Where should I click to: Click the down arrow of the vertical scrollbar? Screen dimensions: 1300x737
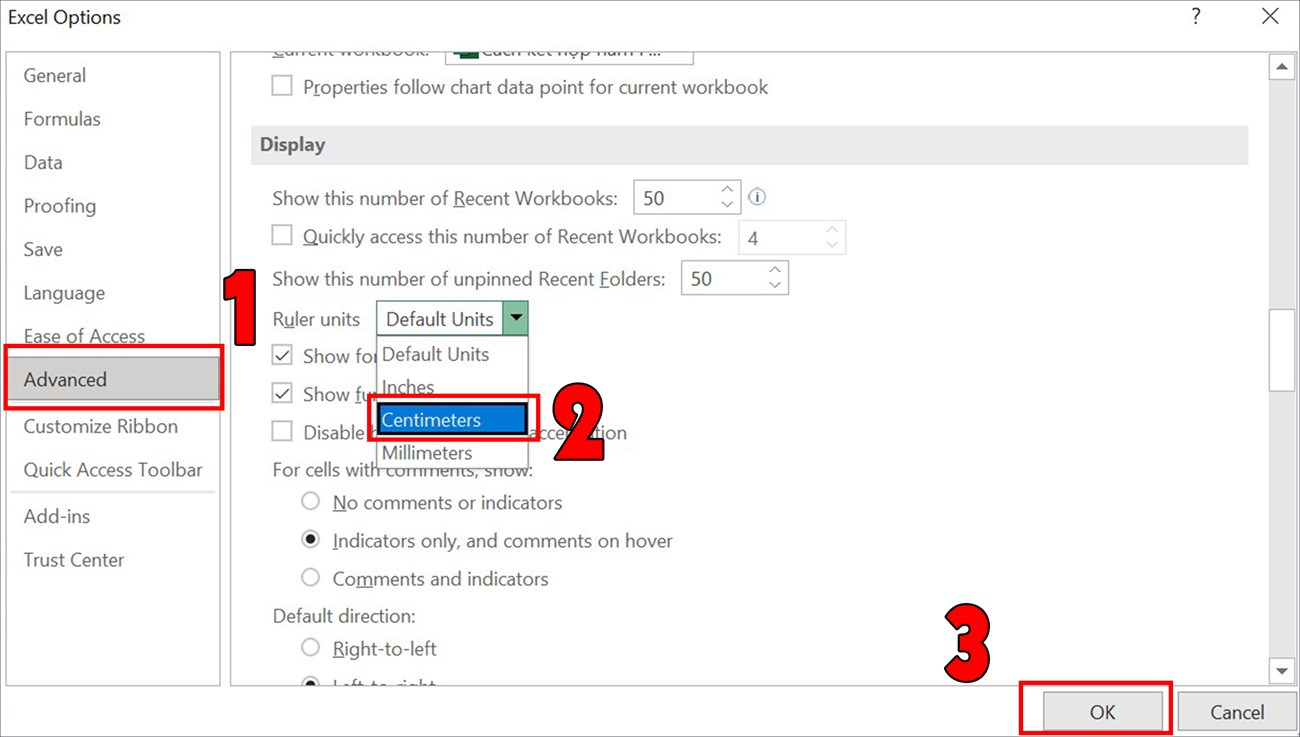point(1282,671)
